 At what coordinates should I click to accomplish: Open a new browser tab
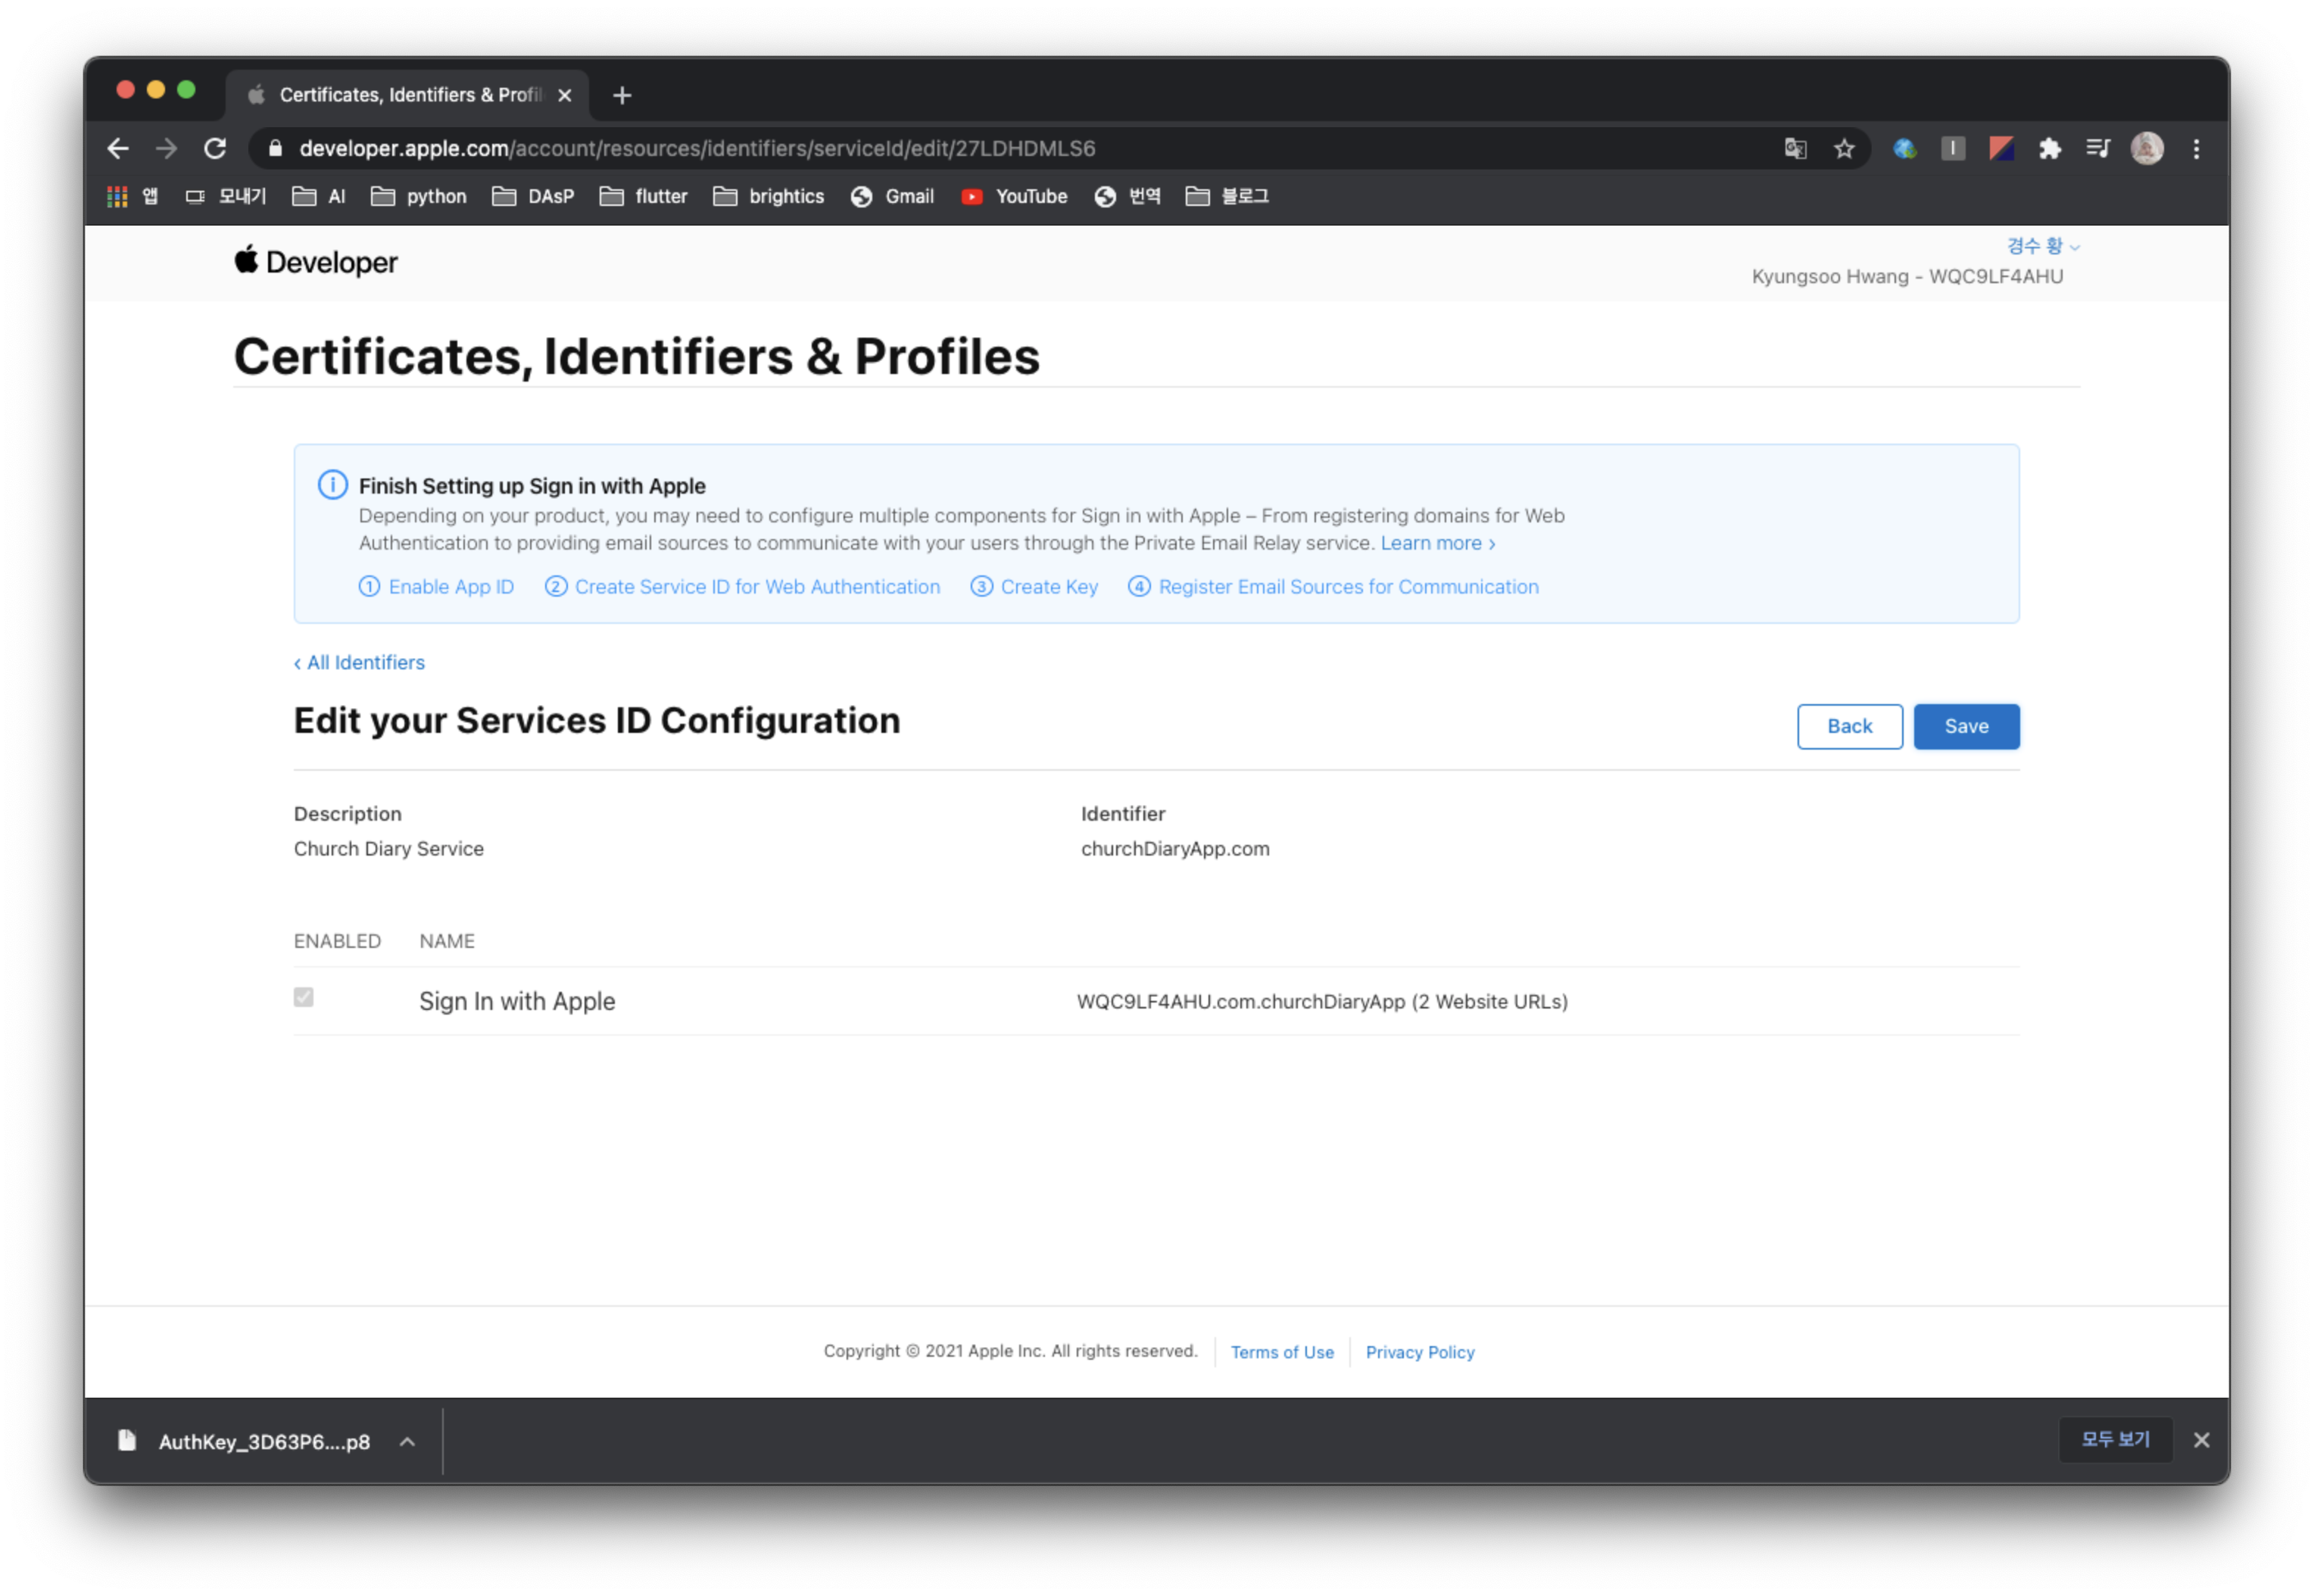coord(622,95)
